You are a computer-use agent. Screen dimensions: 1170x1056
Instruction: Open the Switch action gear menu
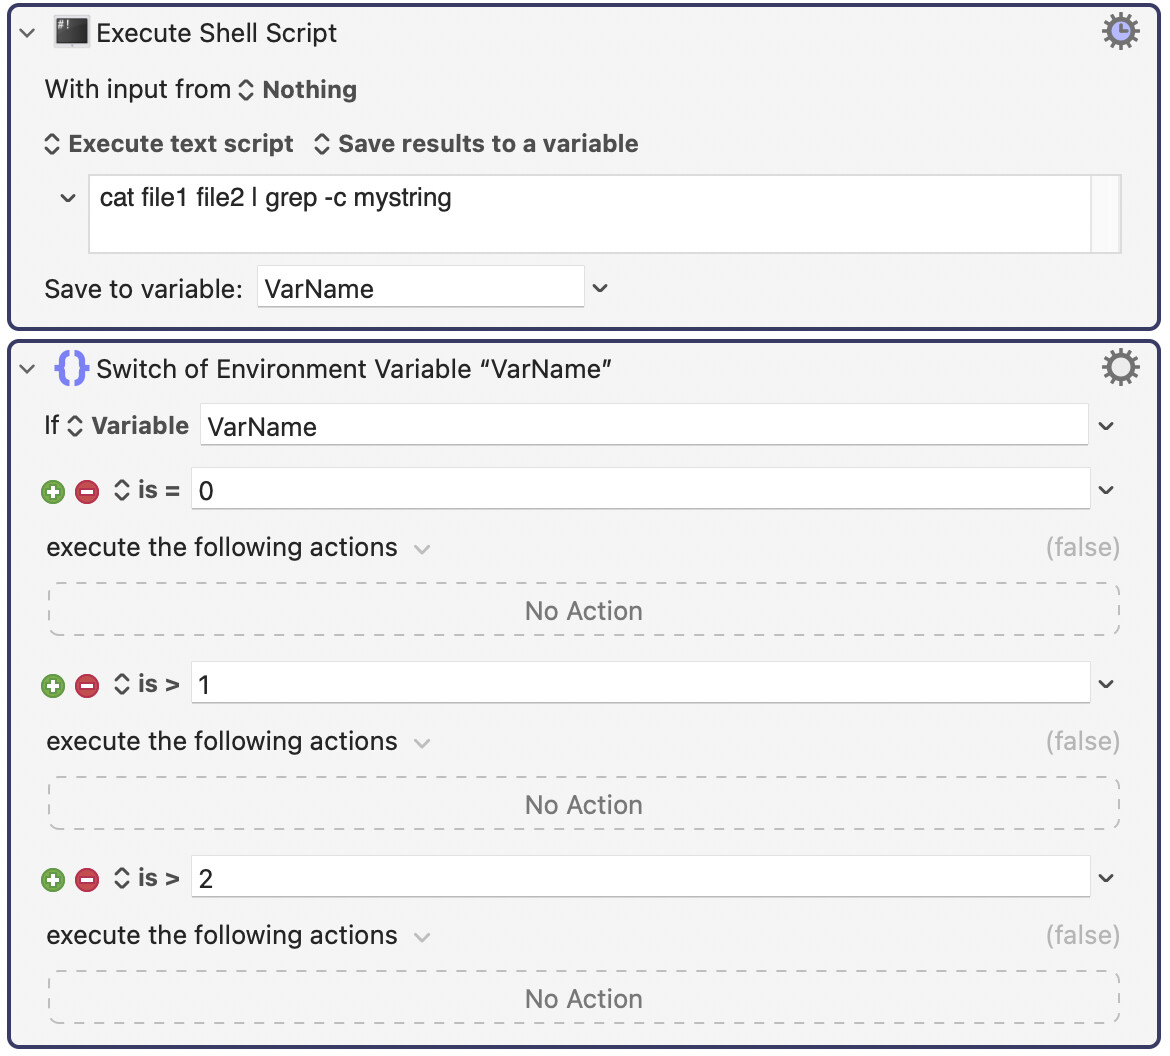click(1120, 368)
